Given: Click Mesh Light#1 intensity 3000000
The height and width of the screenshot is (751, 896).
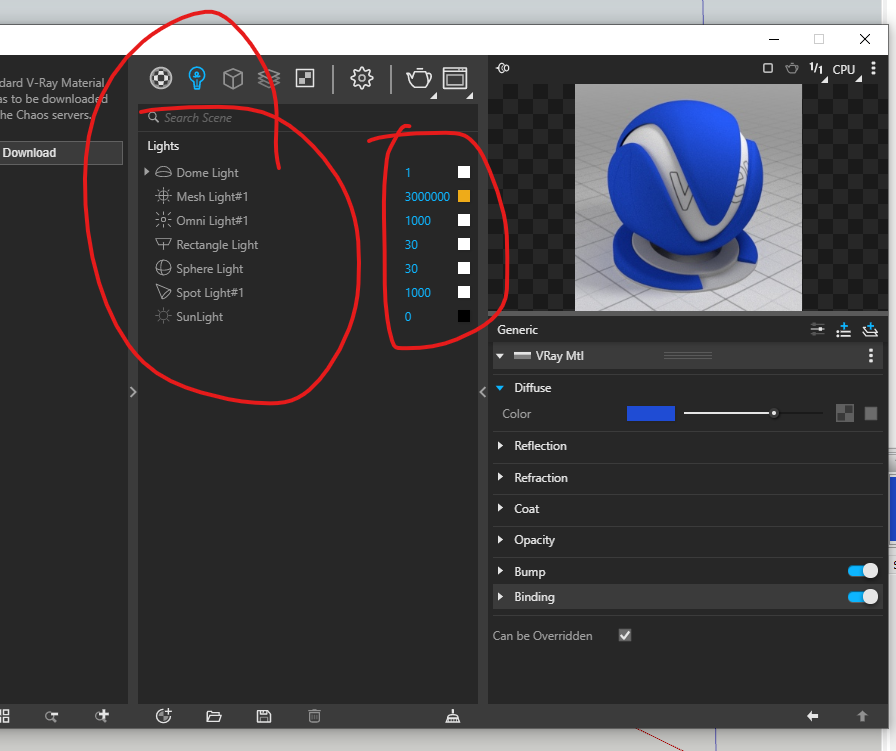Looking at the screenshot, I should pos(427,197).
